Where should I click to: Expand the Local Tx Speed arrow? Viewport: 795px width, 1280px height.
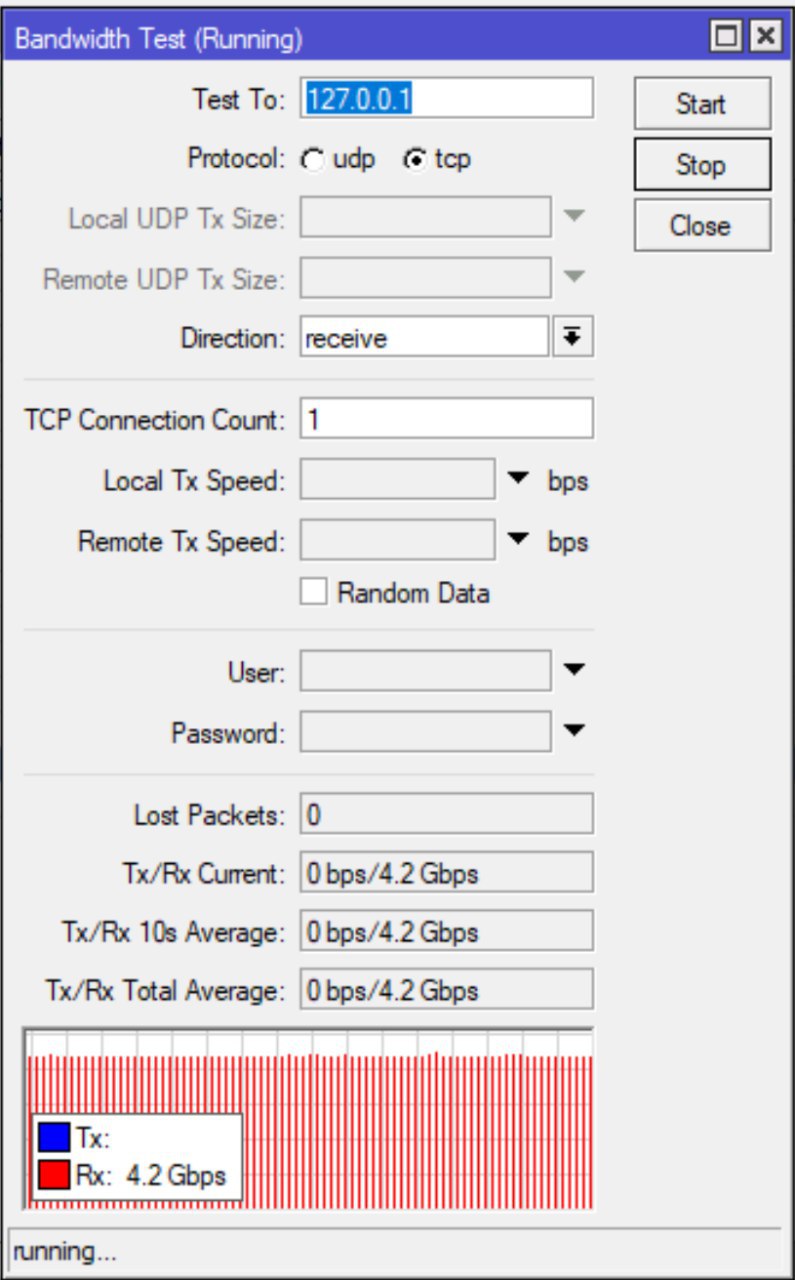517,480
